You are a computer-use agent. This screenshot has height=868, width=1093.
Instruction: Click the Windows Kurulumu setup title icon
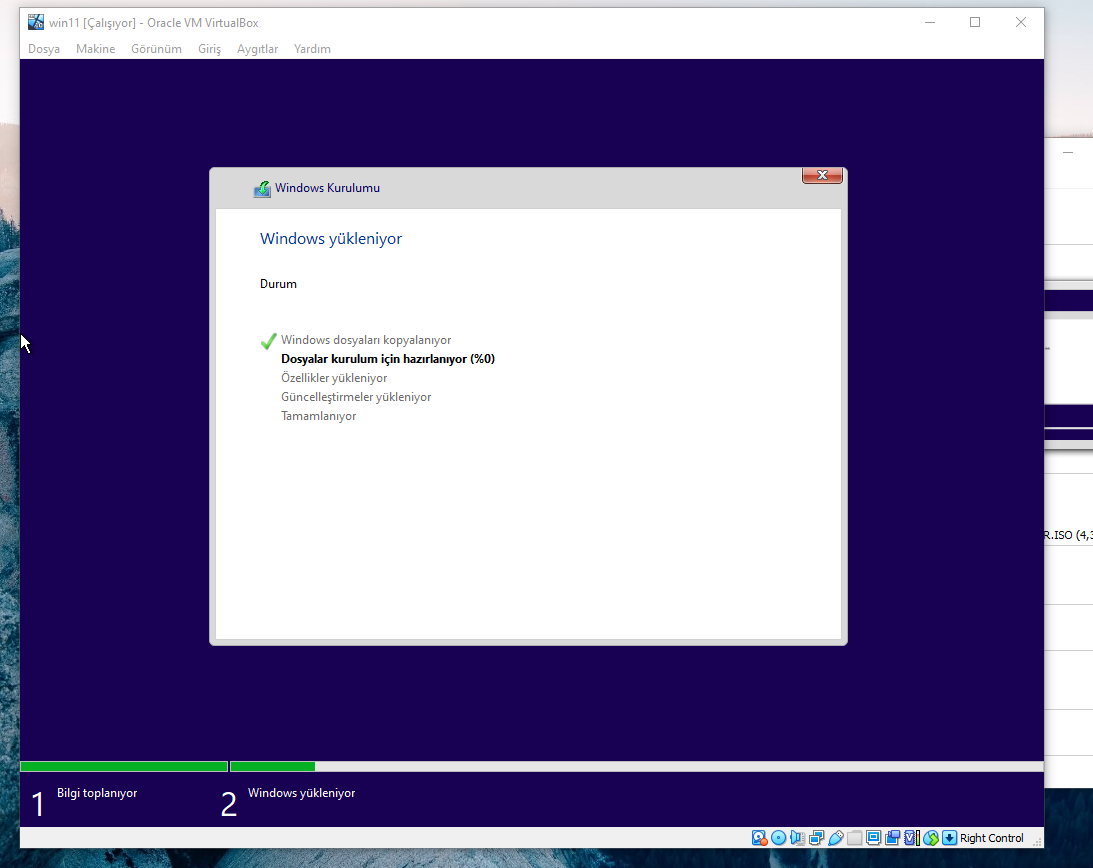(262, 189)
